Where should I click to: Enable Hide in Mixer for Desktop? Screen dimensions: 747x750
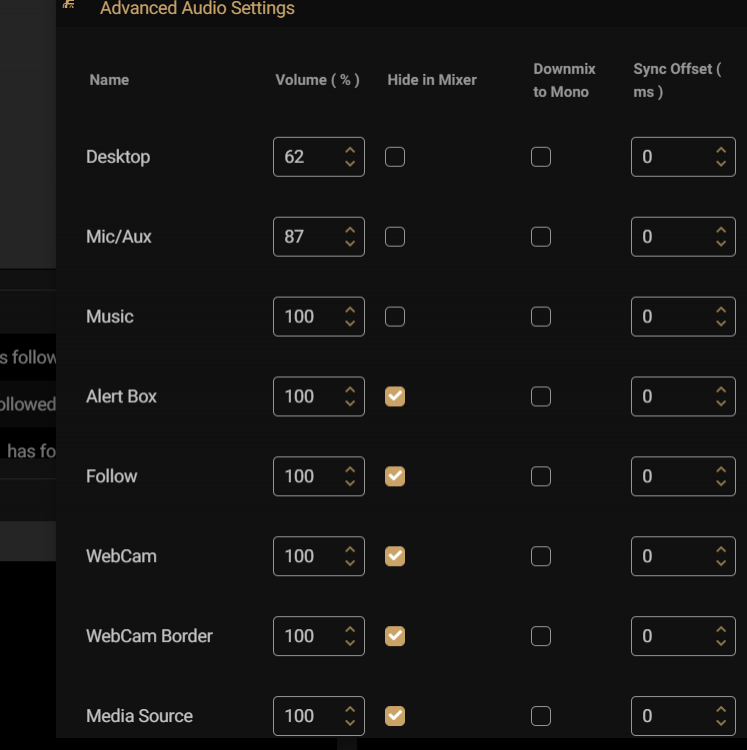click(x=395, y=157)
